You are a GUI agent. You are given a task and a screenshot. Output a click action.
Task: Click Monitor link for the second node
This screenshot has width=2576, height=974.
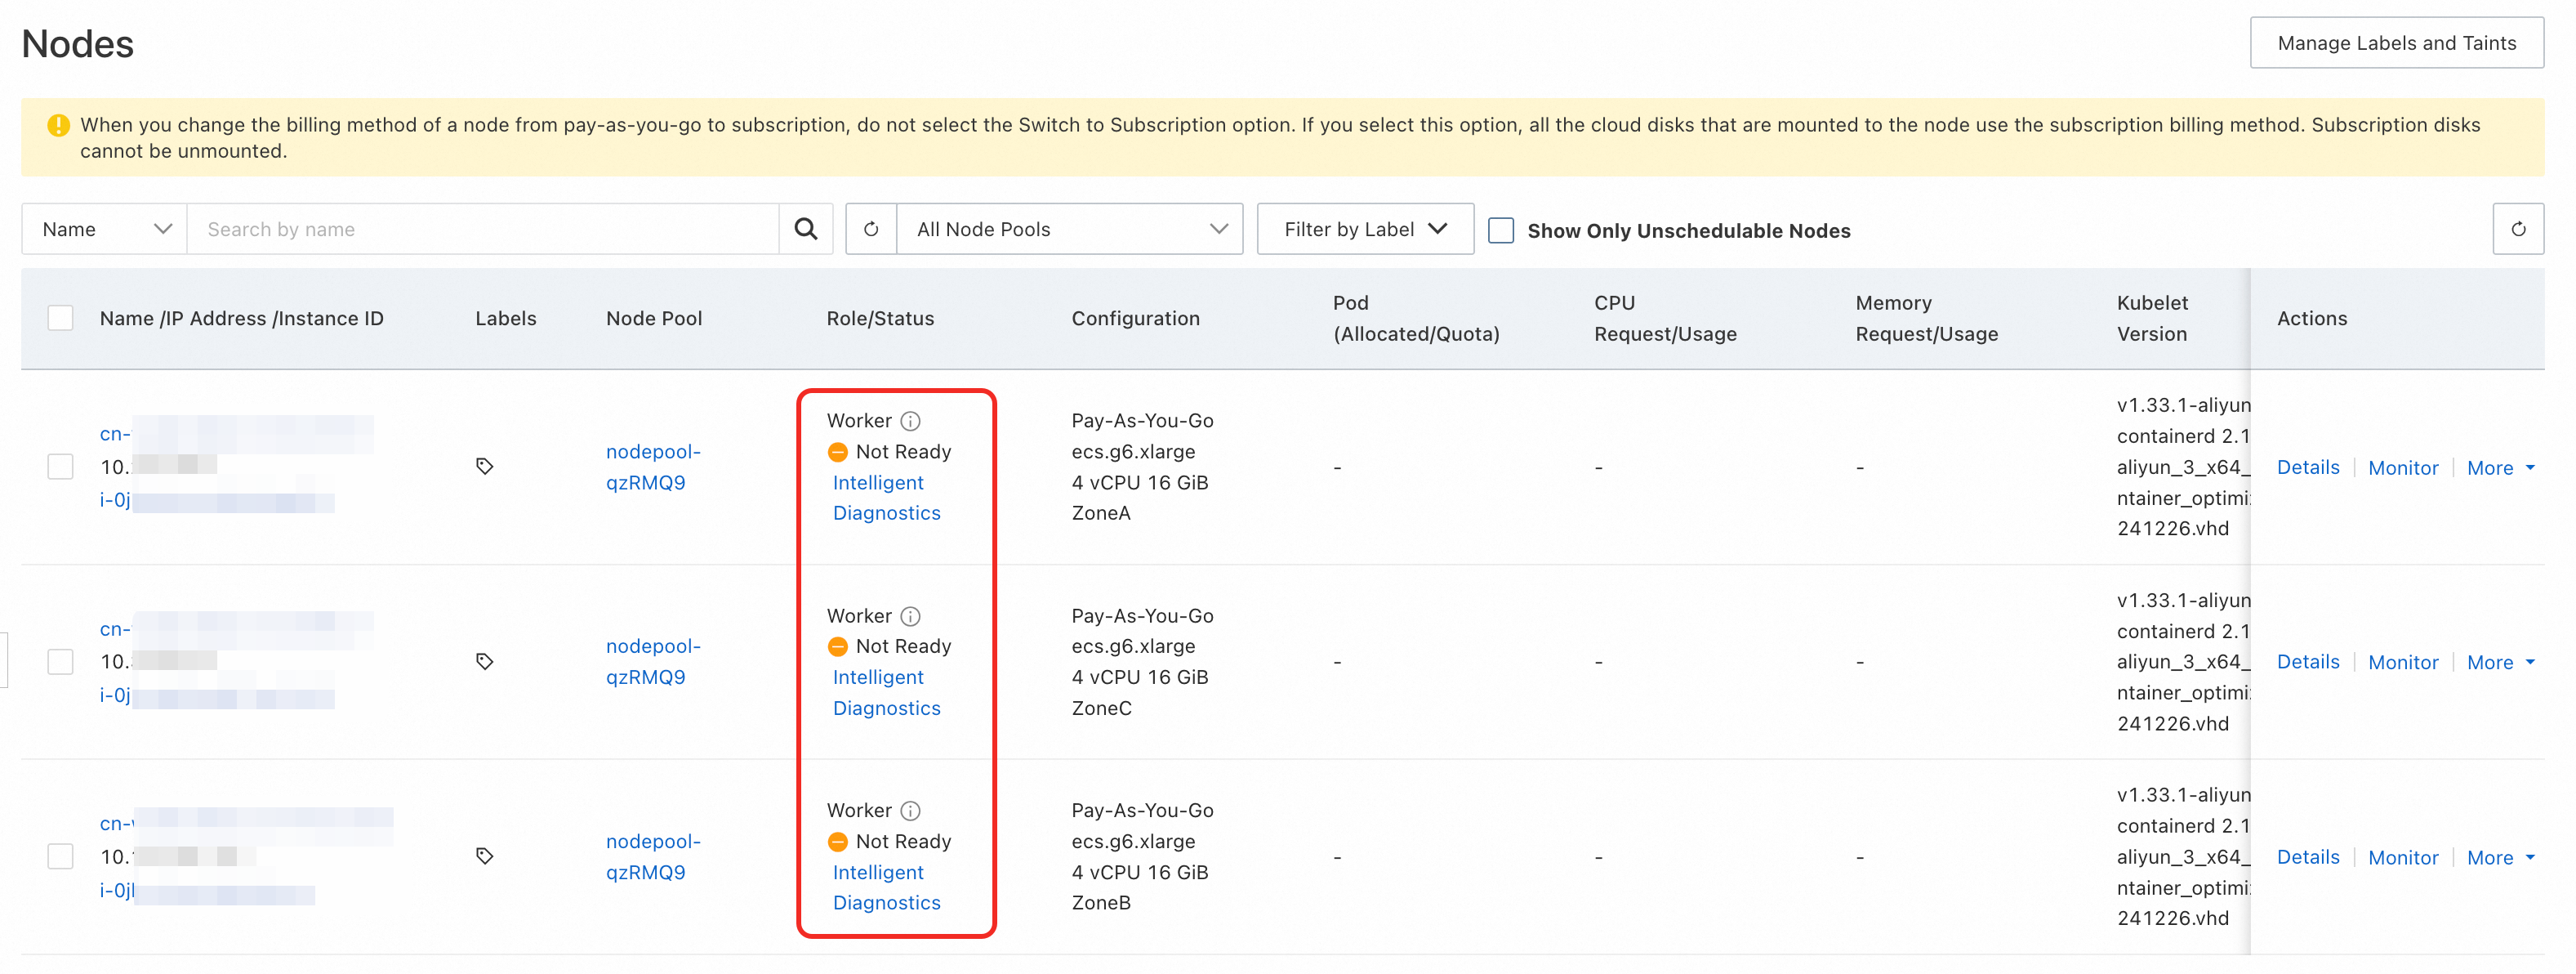2402,662
